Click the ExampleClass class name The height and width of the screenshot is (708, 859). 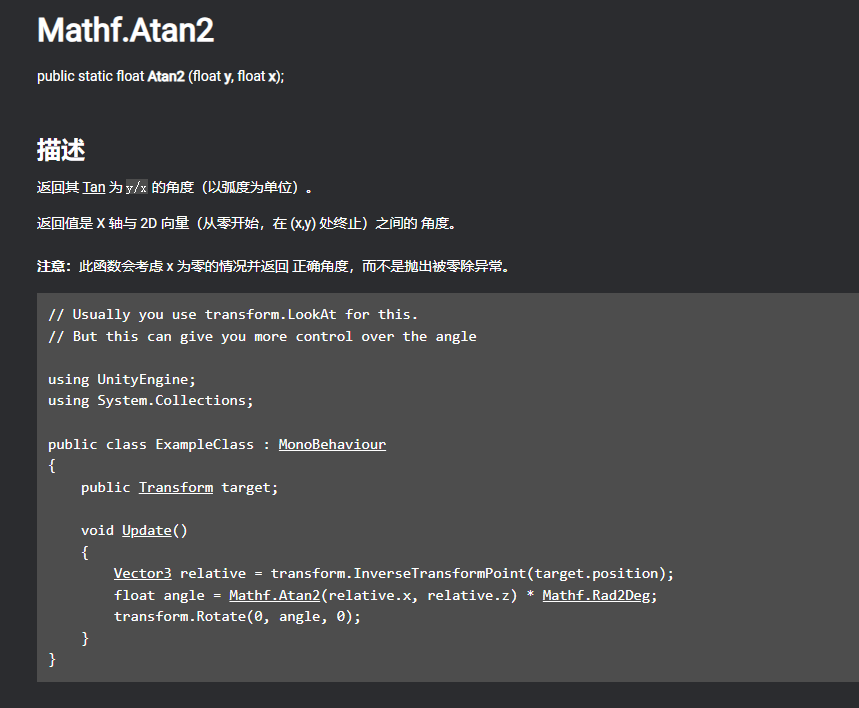204,444
